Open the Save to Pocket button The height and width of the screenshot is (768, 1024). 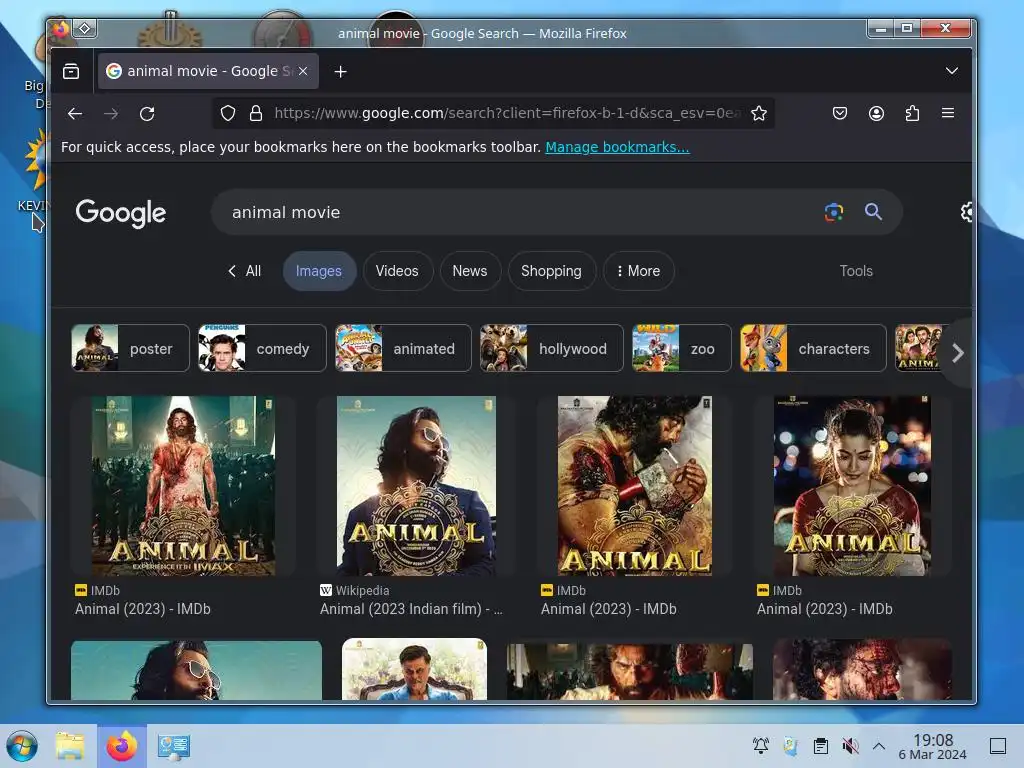[x=840, y=114]
